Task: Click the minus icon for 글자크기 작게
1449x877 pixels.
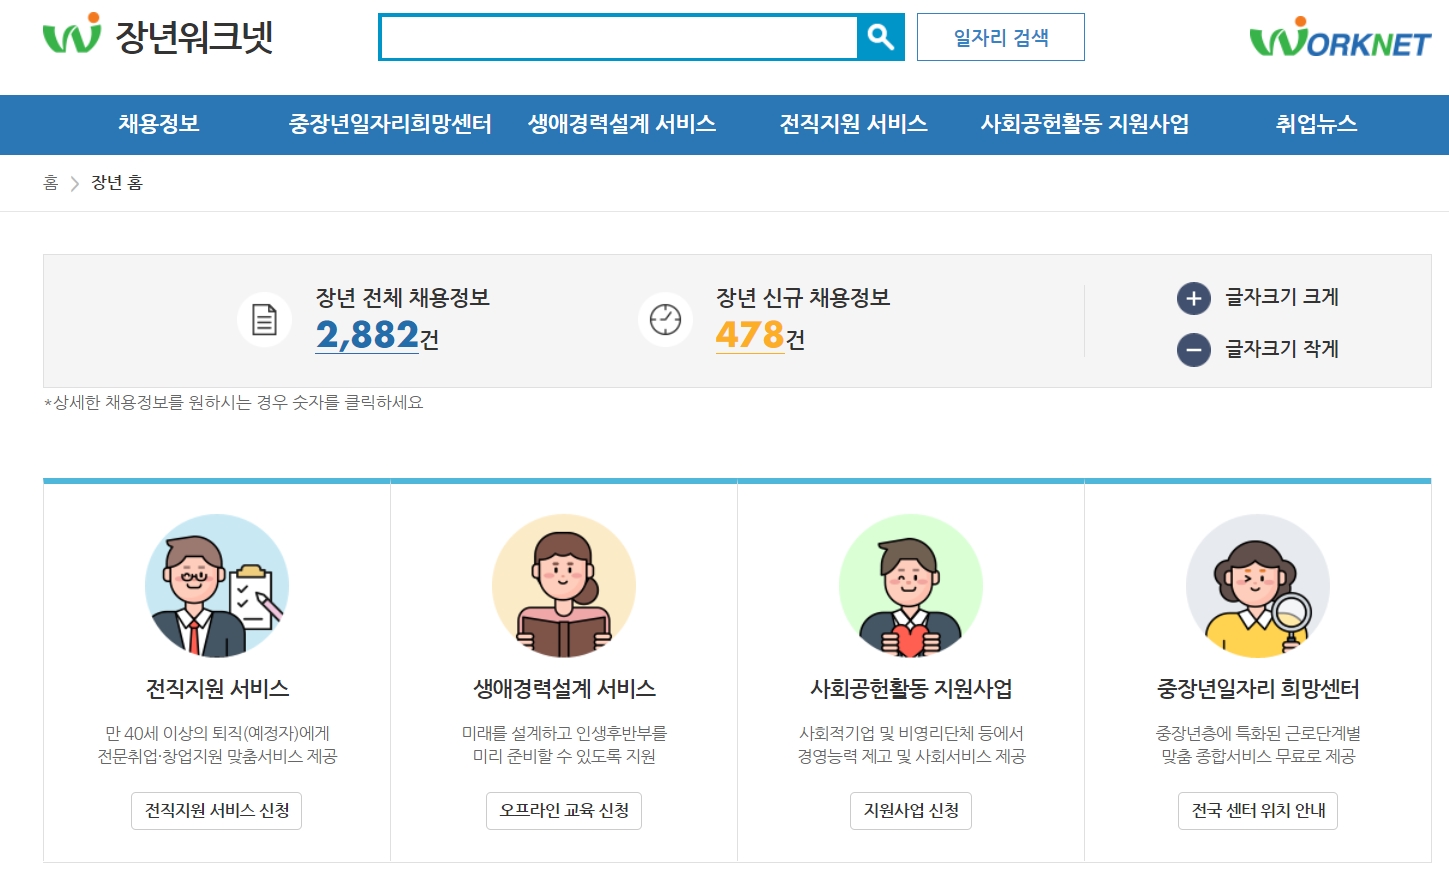Action: pos(1194,350)
